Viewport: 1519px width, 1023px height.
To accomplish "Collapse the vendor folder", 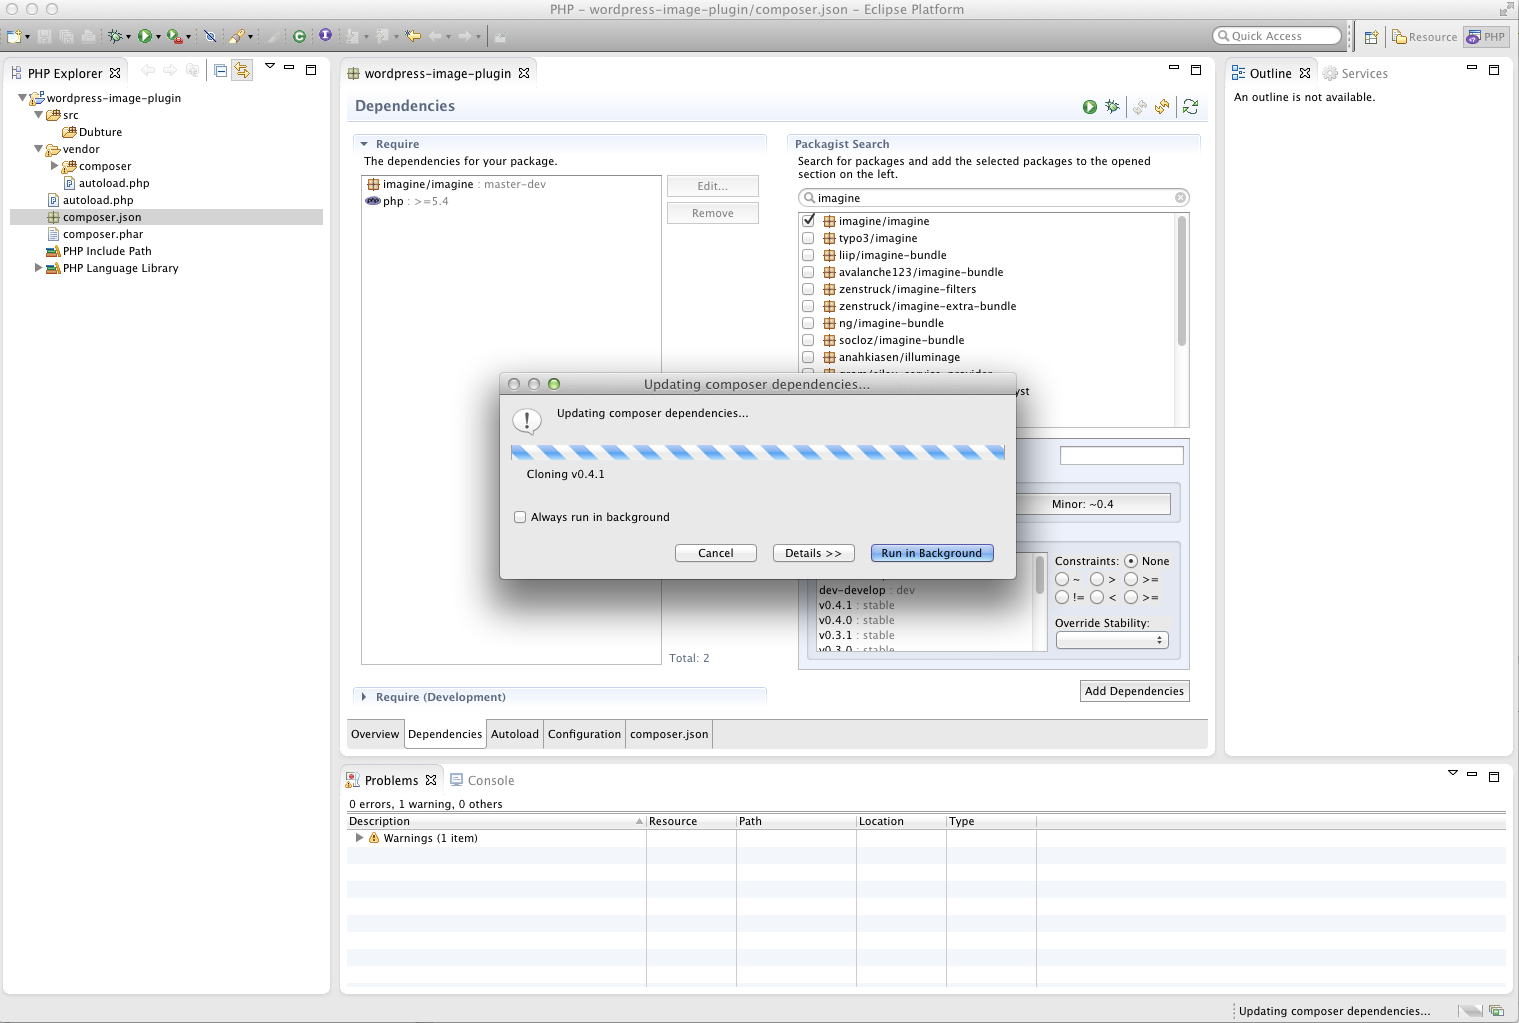I will tap(39, 149).
